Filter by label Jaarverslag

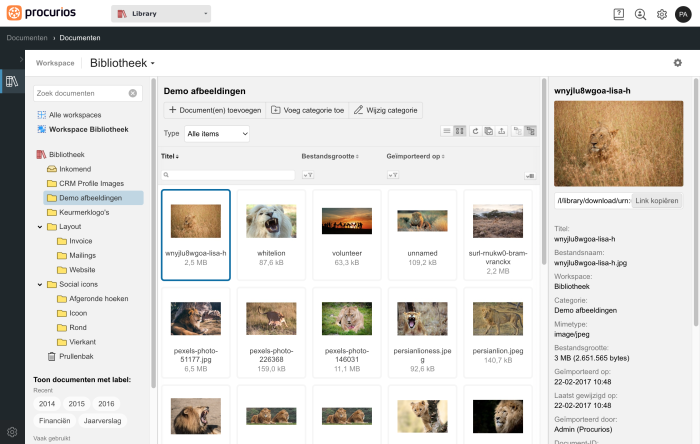tap(103, 421)
